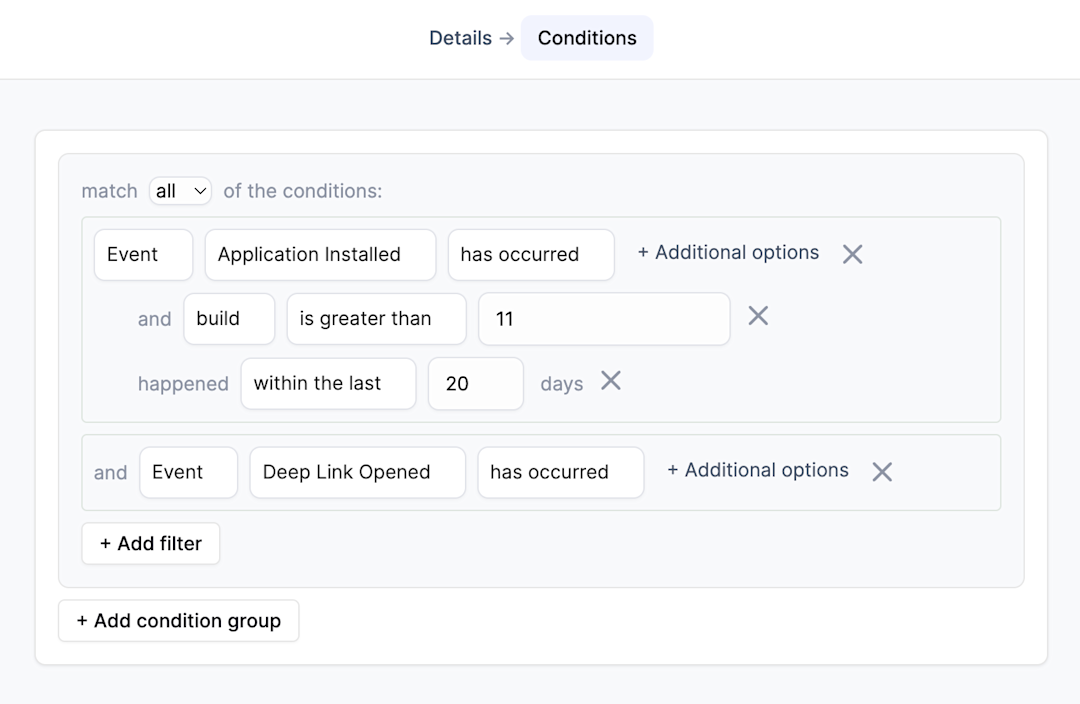Click the days input showing 20
Image resolution: width=1080 pixels, height=704 pixels.
(x=475, y=383)
